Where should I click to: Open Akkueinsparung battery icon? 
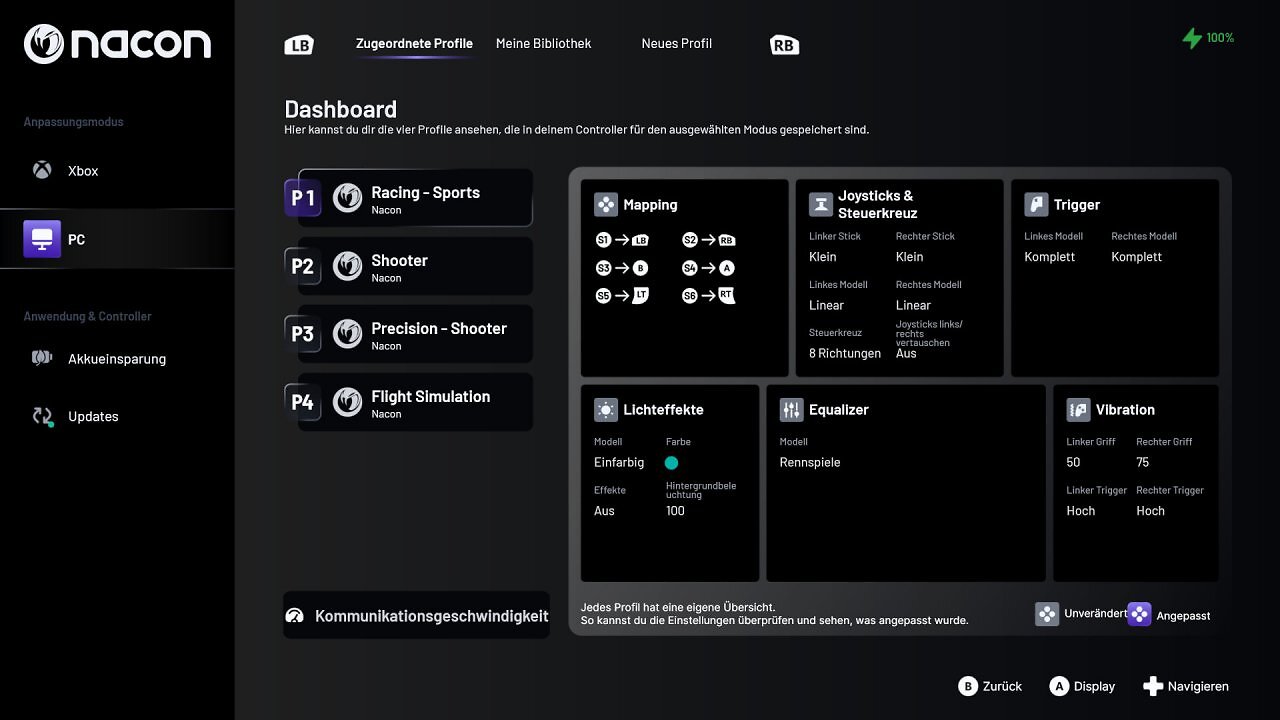(42, 358)
